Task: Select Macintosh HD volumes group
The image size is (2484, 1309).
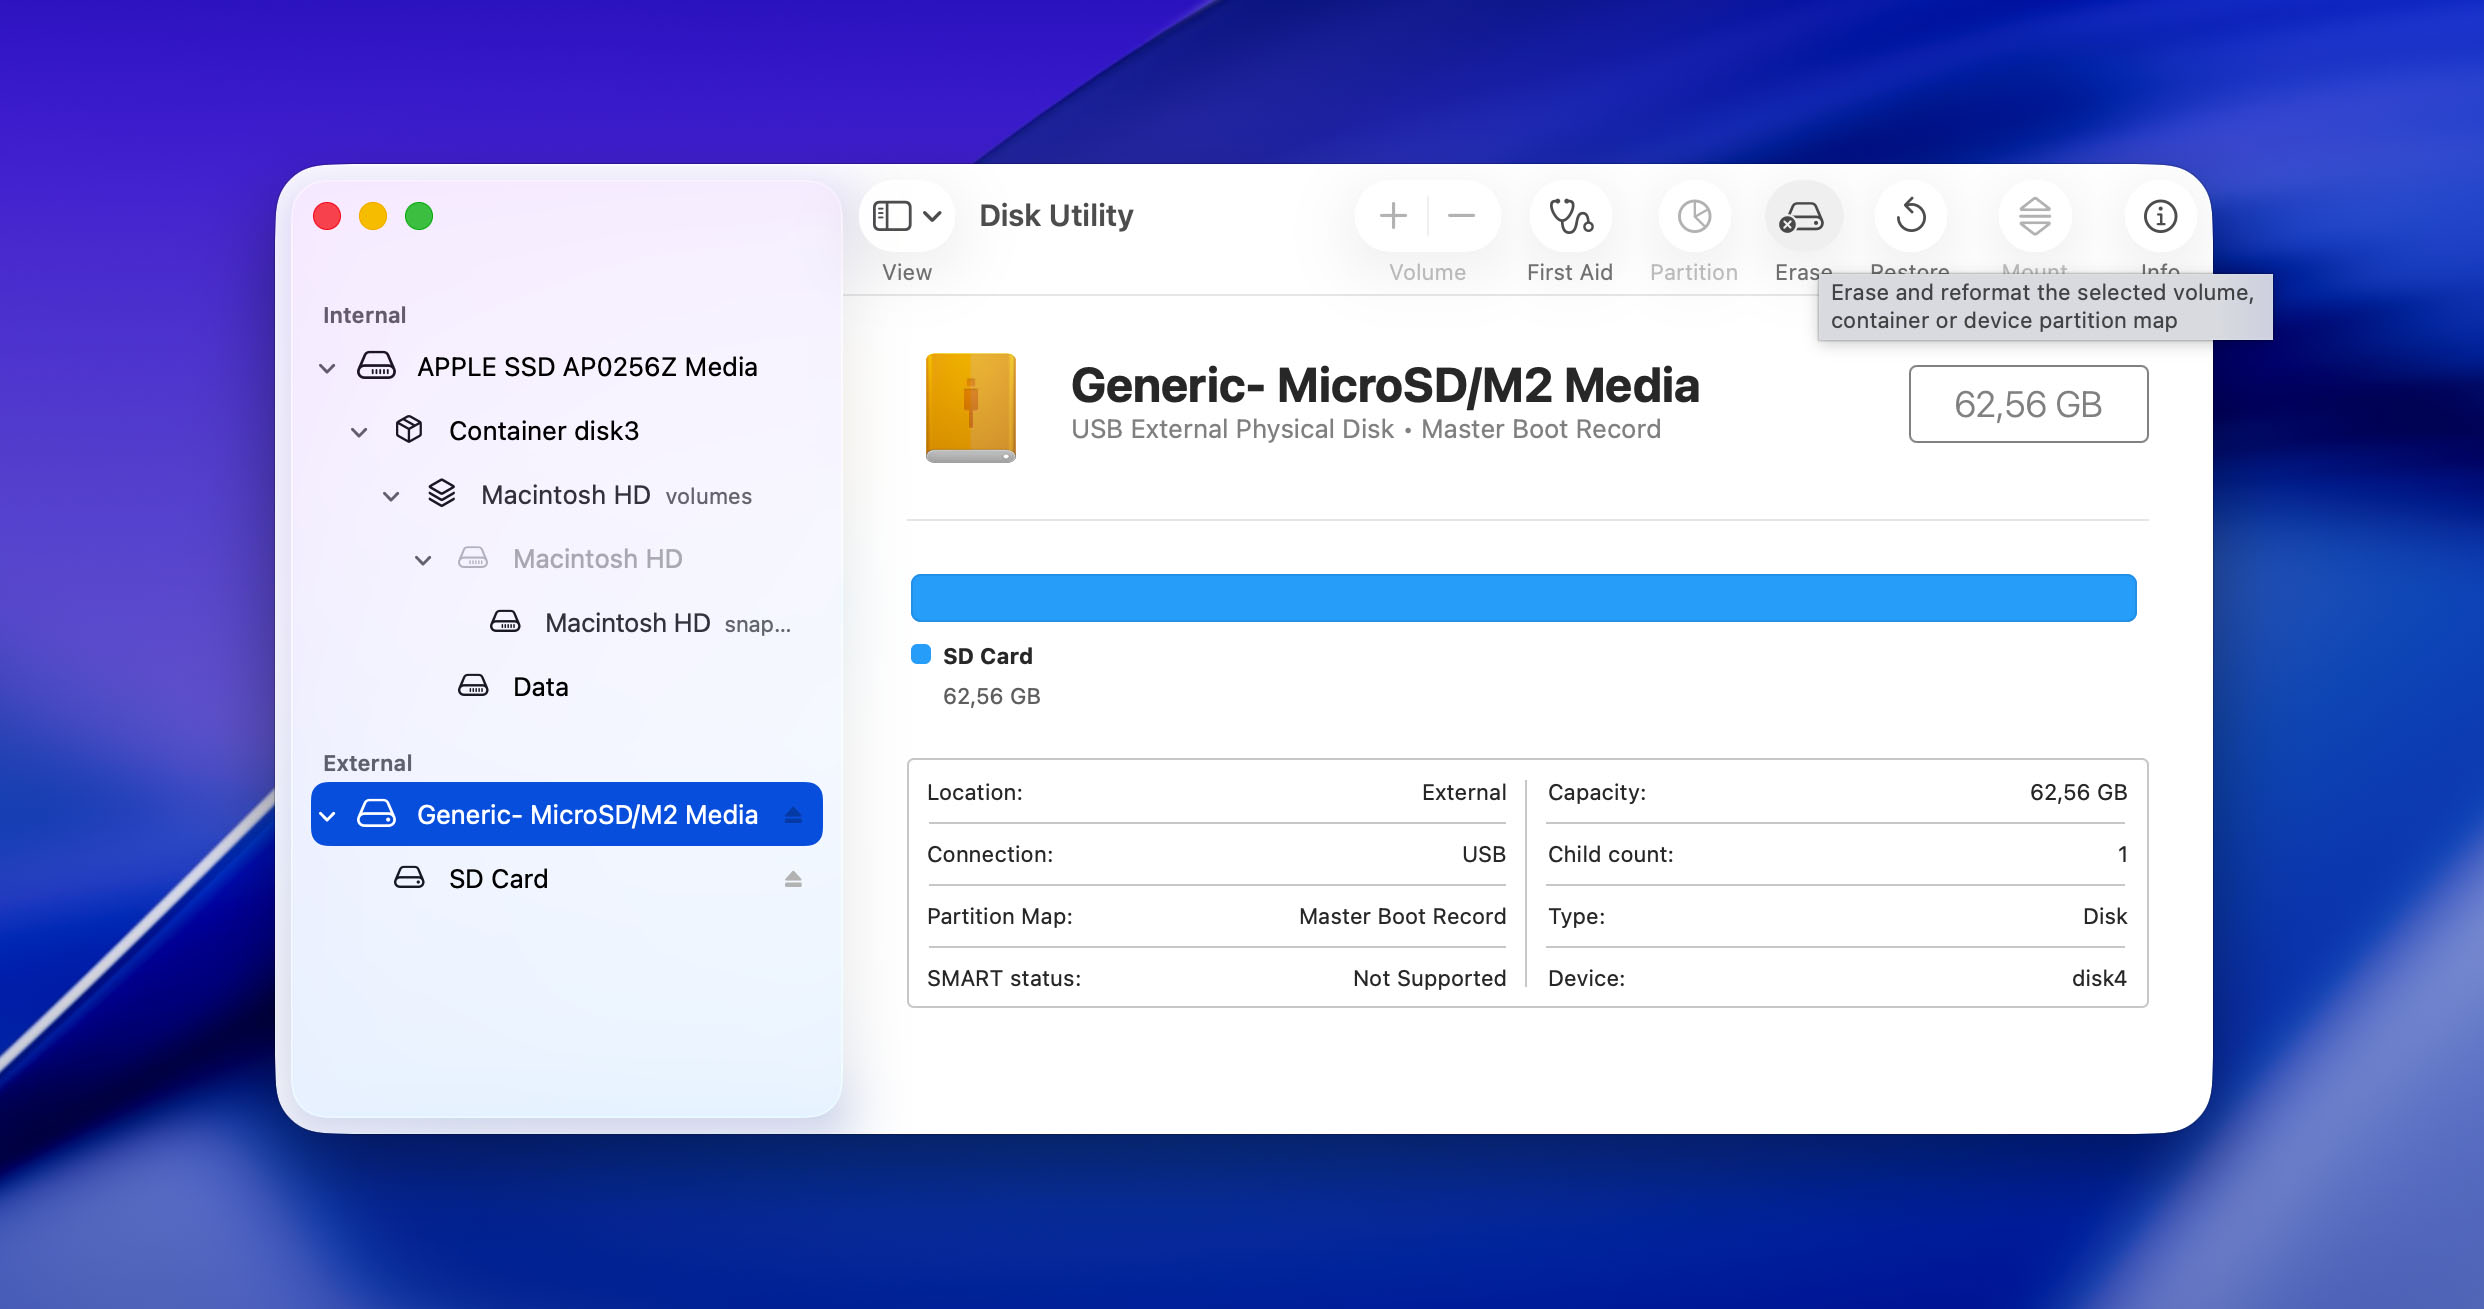Action: 566,494
